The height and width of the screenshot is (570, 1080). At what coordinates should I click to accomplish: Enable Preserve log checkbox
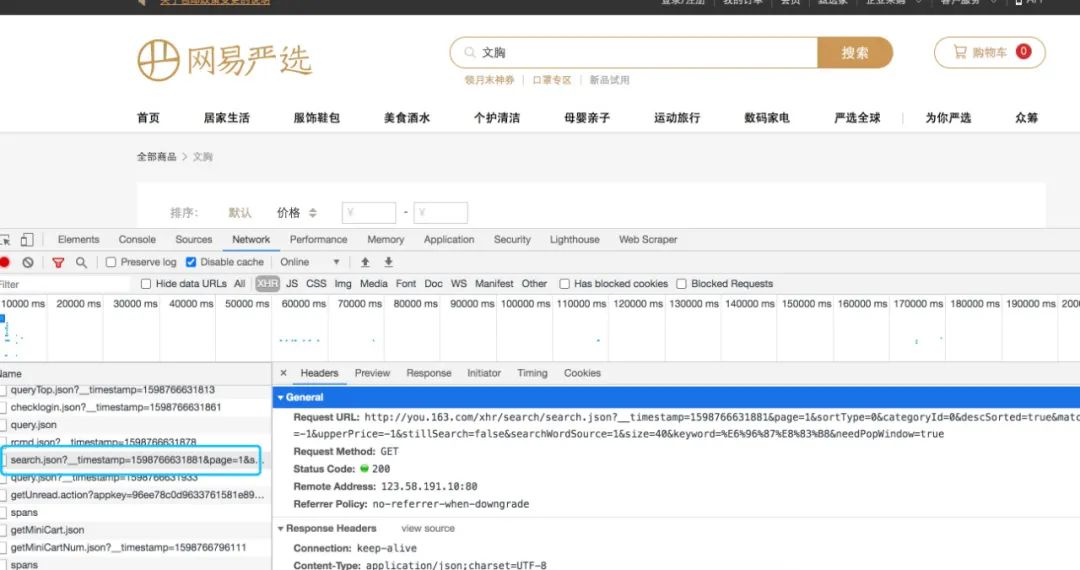111,262
